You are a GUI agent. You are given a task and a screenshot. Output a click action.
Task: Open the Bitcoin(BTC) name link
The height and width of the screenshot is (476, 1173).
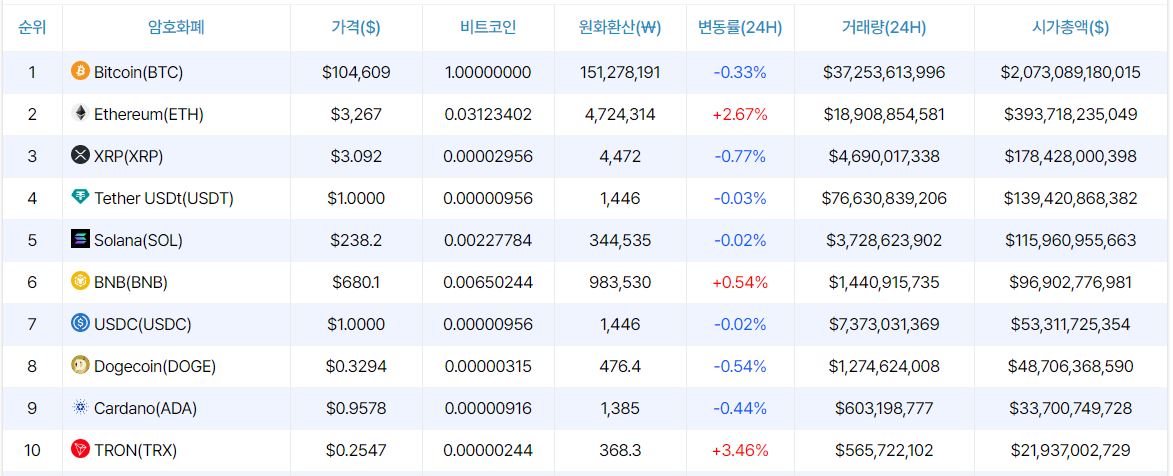(x=138, y=73)
